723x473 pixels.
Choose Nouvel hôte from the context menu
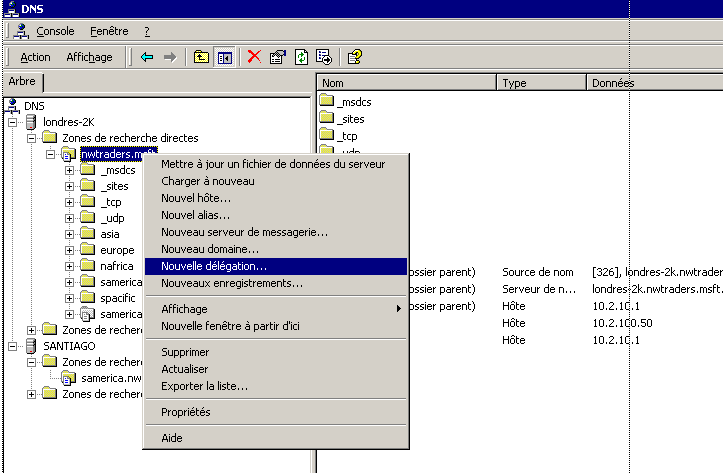196,198
